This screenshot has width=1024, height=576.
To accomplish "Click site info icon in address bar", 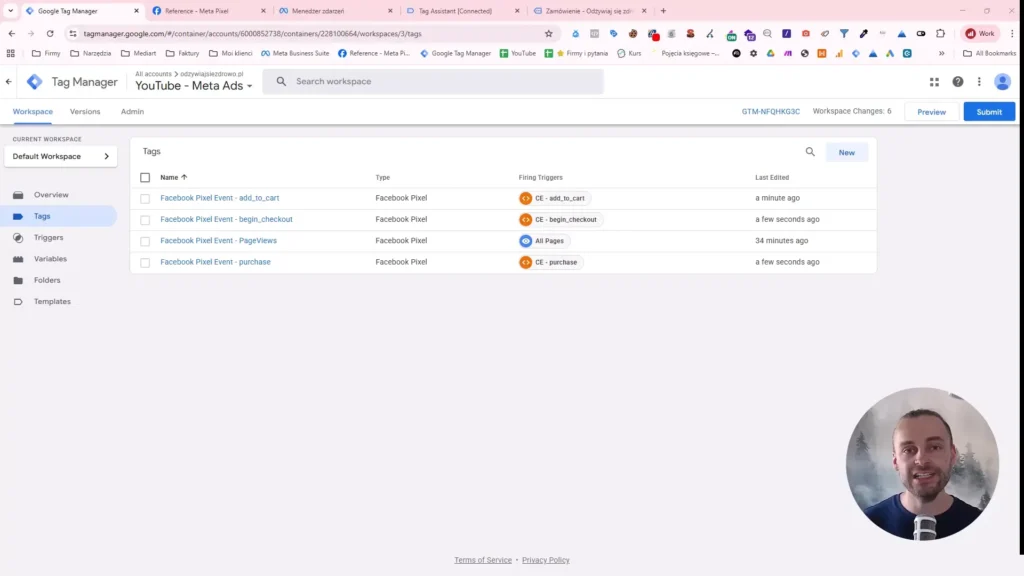I will (72, 33).
